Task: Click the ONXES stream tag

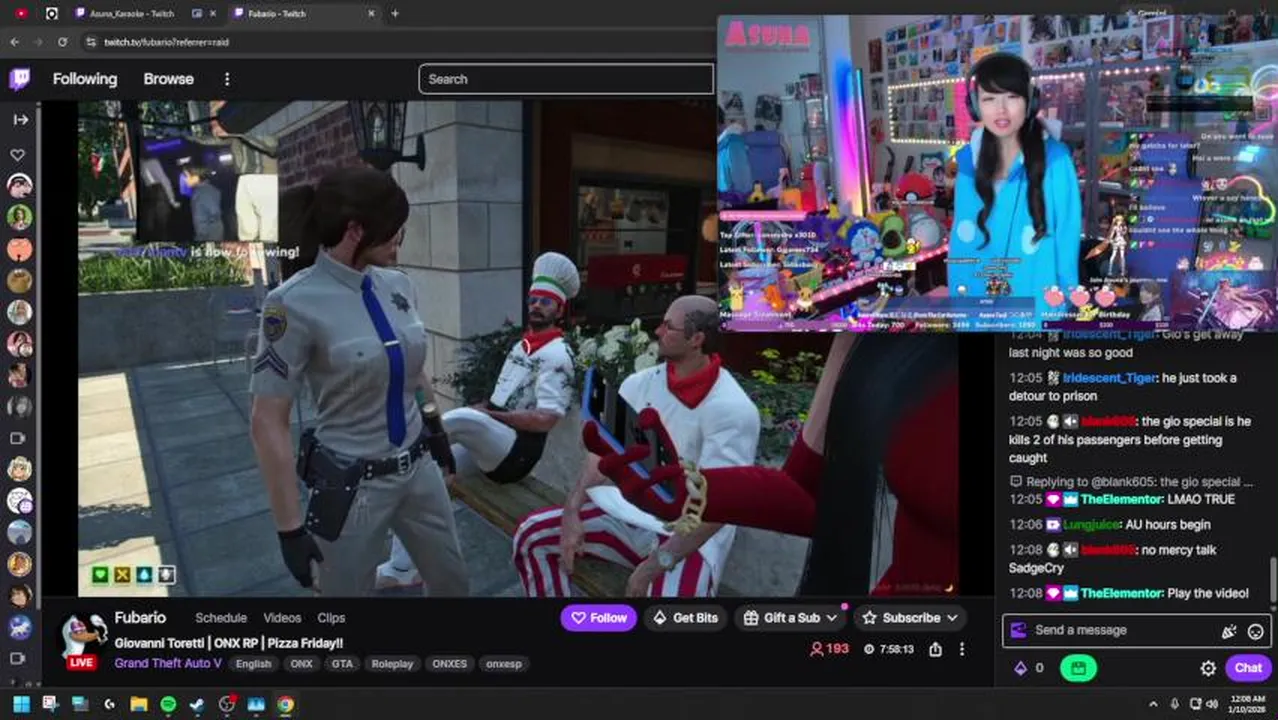Action: (449, 664)
